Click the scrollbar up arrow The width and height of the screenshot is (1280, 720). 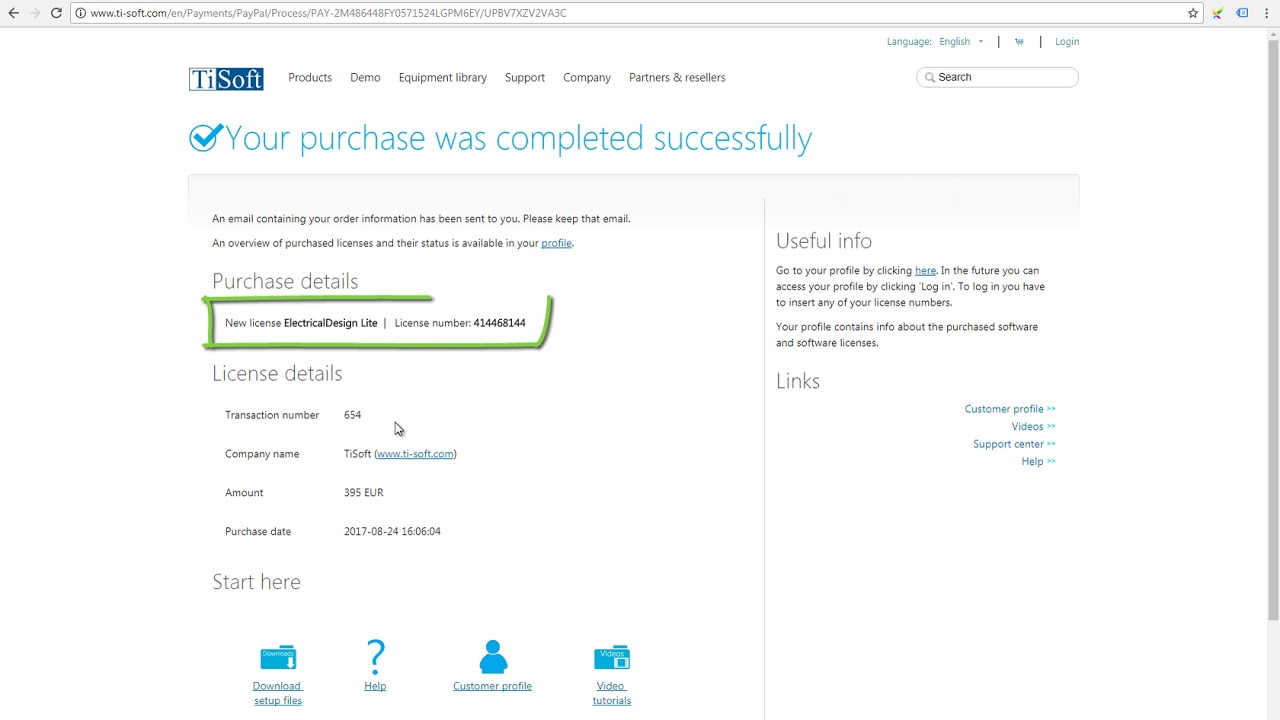pyautogui.click(x=1272, y=32)
